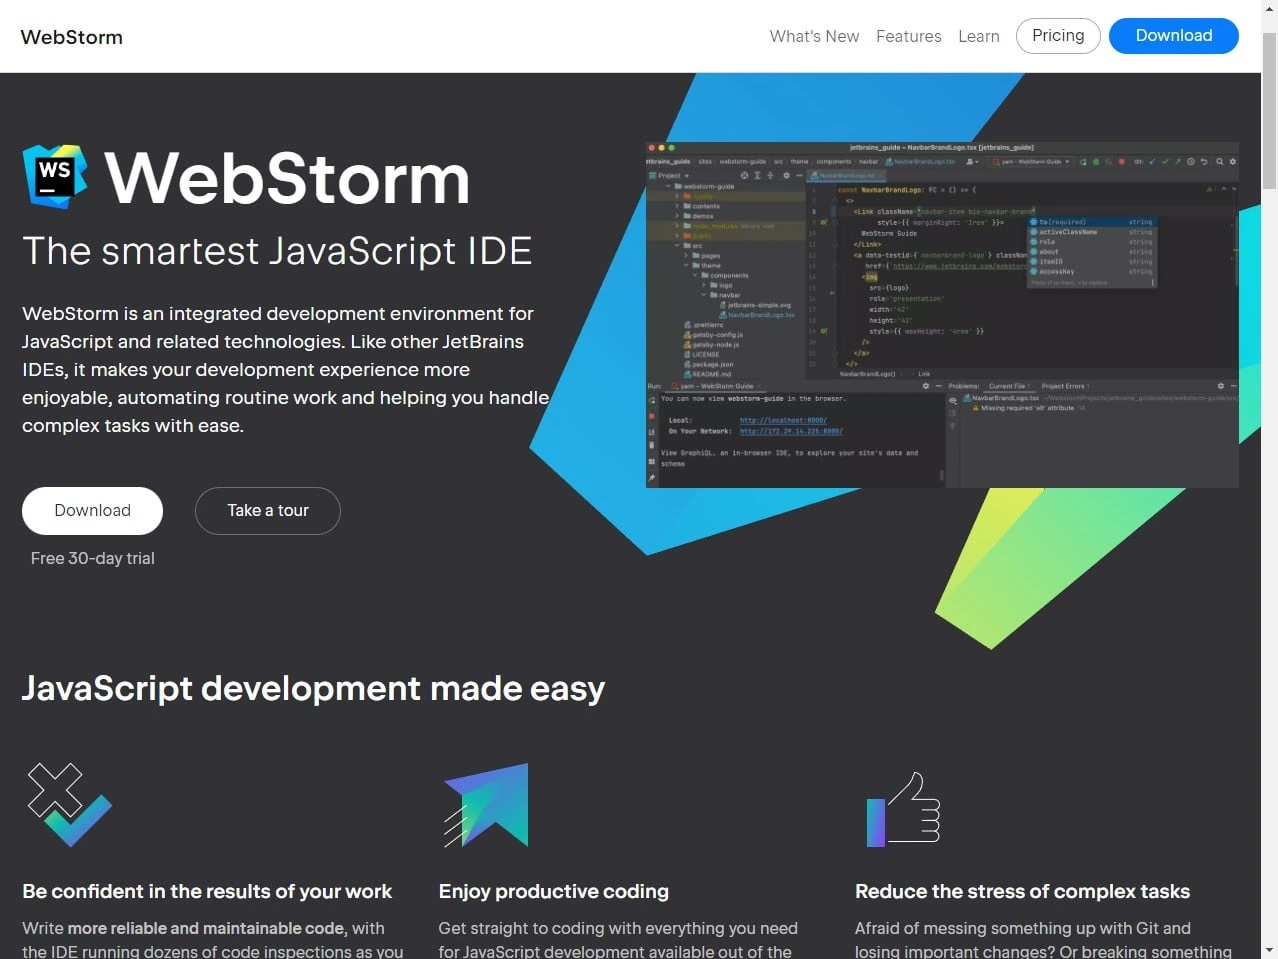Viewport: 1278px width, 959px height.
Task: Rerun the yarn task from the Run panel
Action: (x=651, y=399)
